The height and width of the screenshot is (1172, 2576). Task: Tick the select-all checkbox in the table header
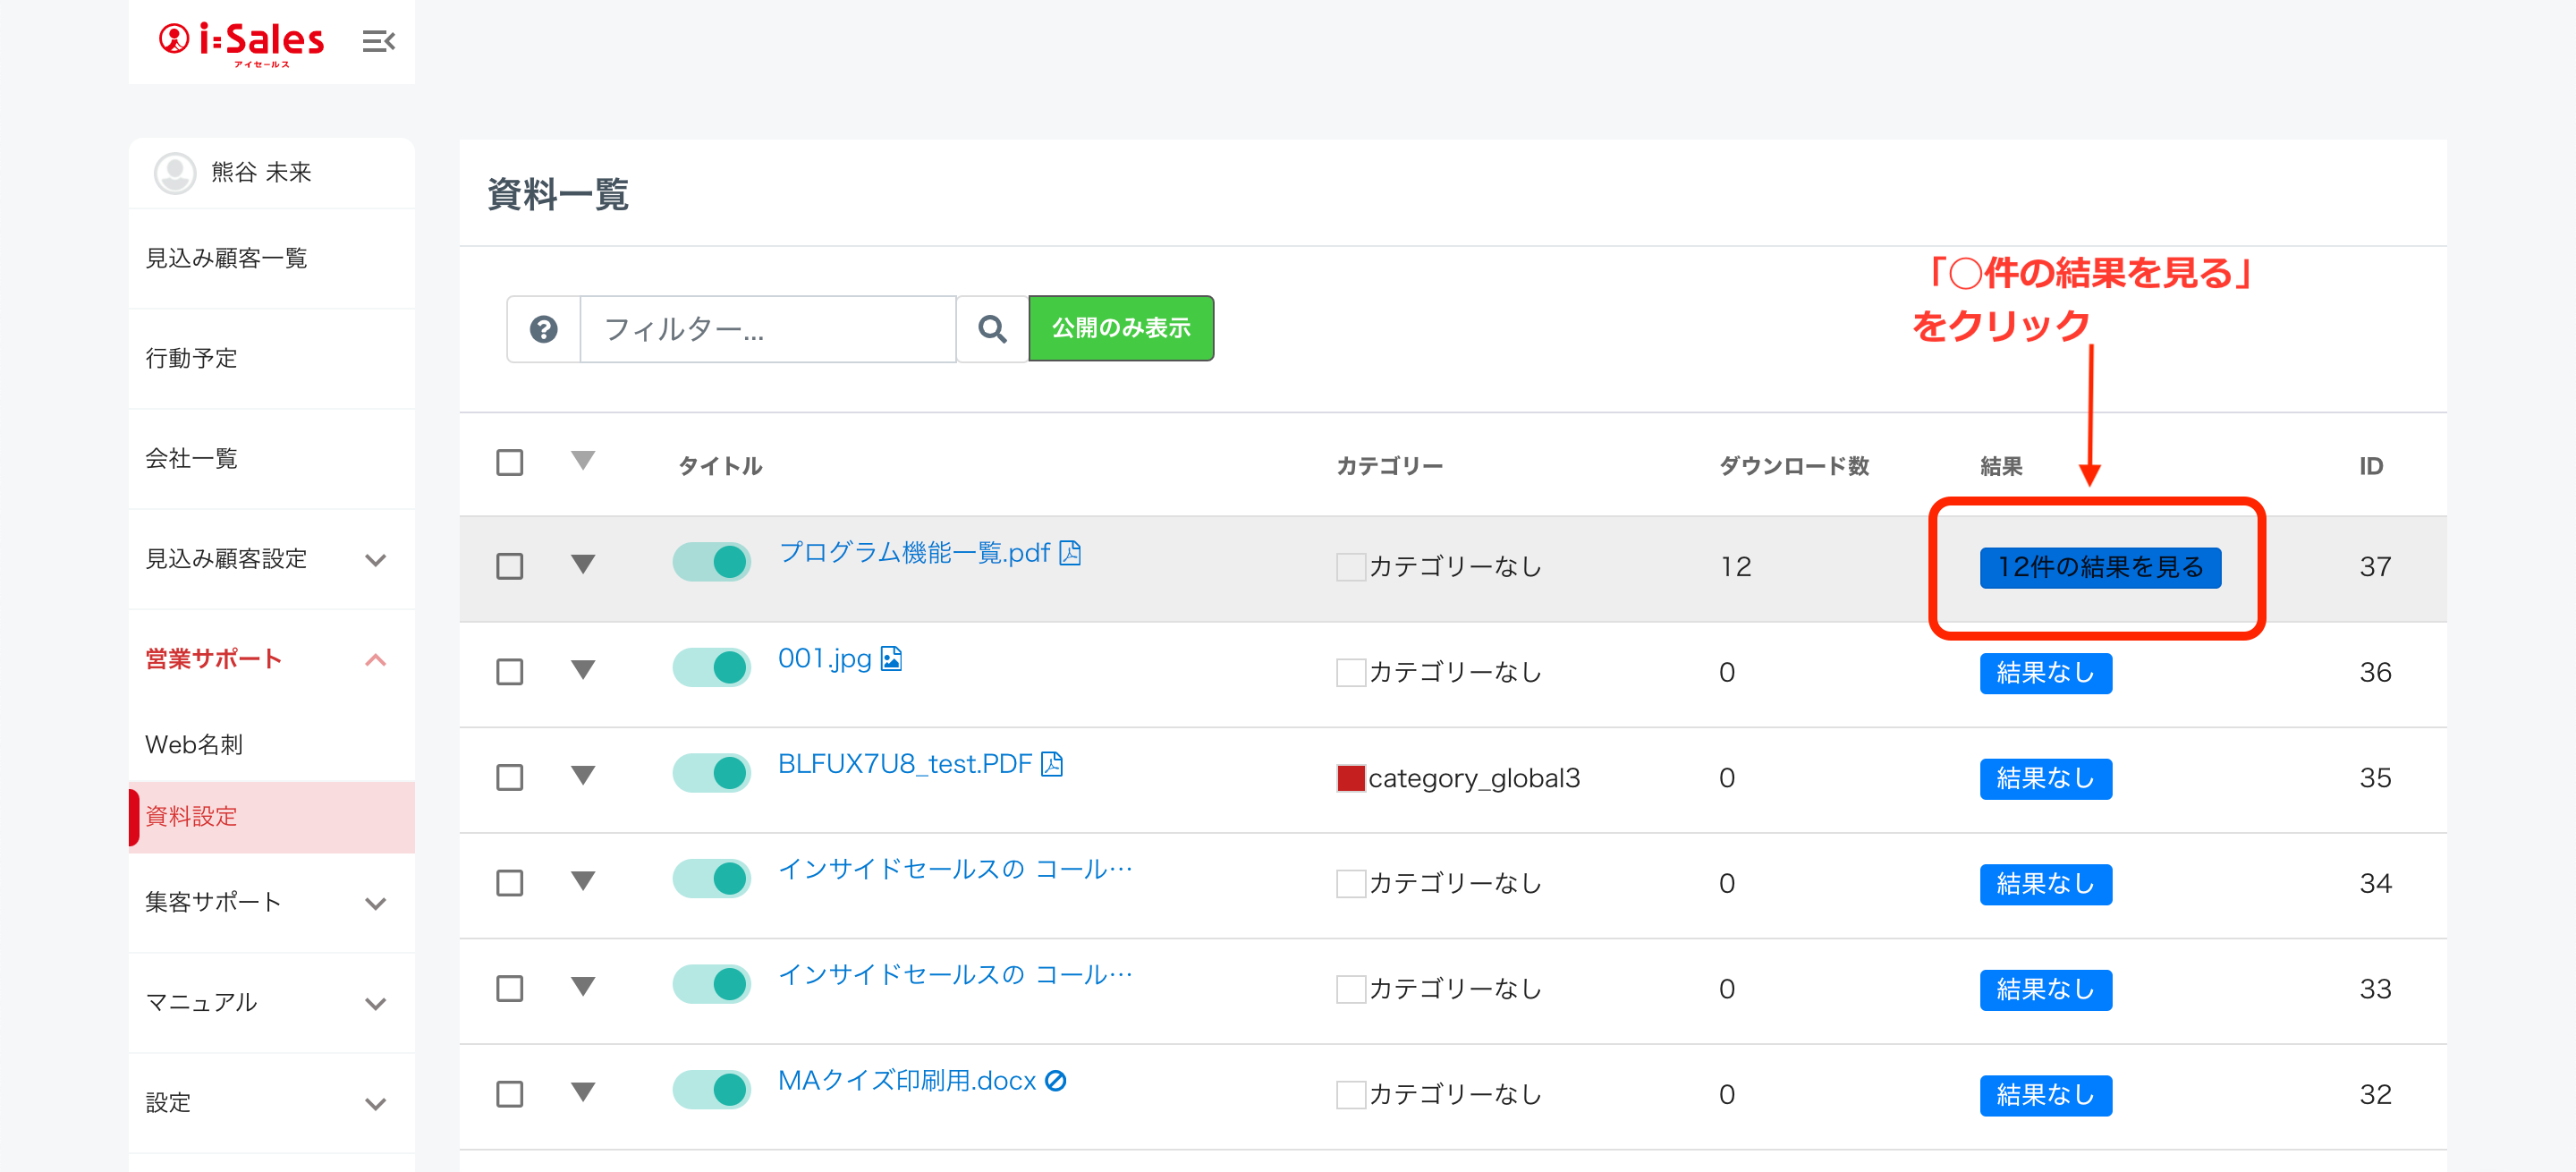click(x=510, y=463)
